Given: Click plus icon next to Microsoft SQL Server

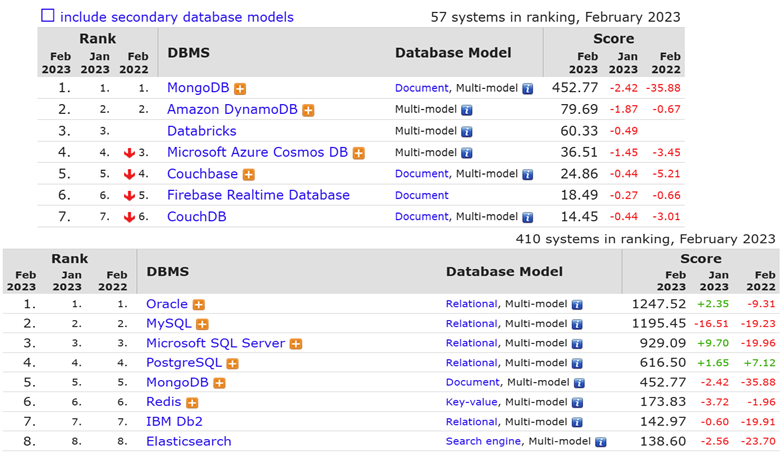Looking at the screenshot, I should tap(296, 344).
